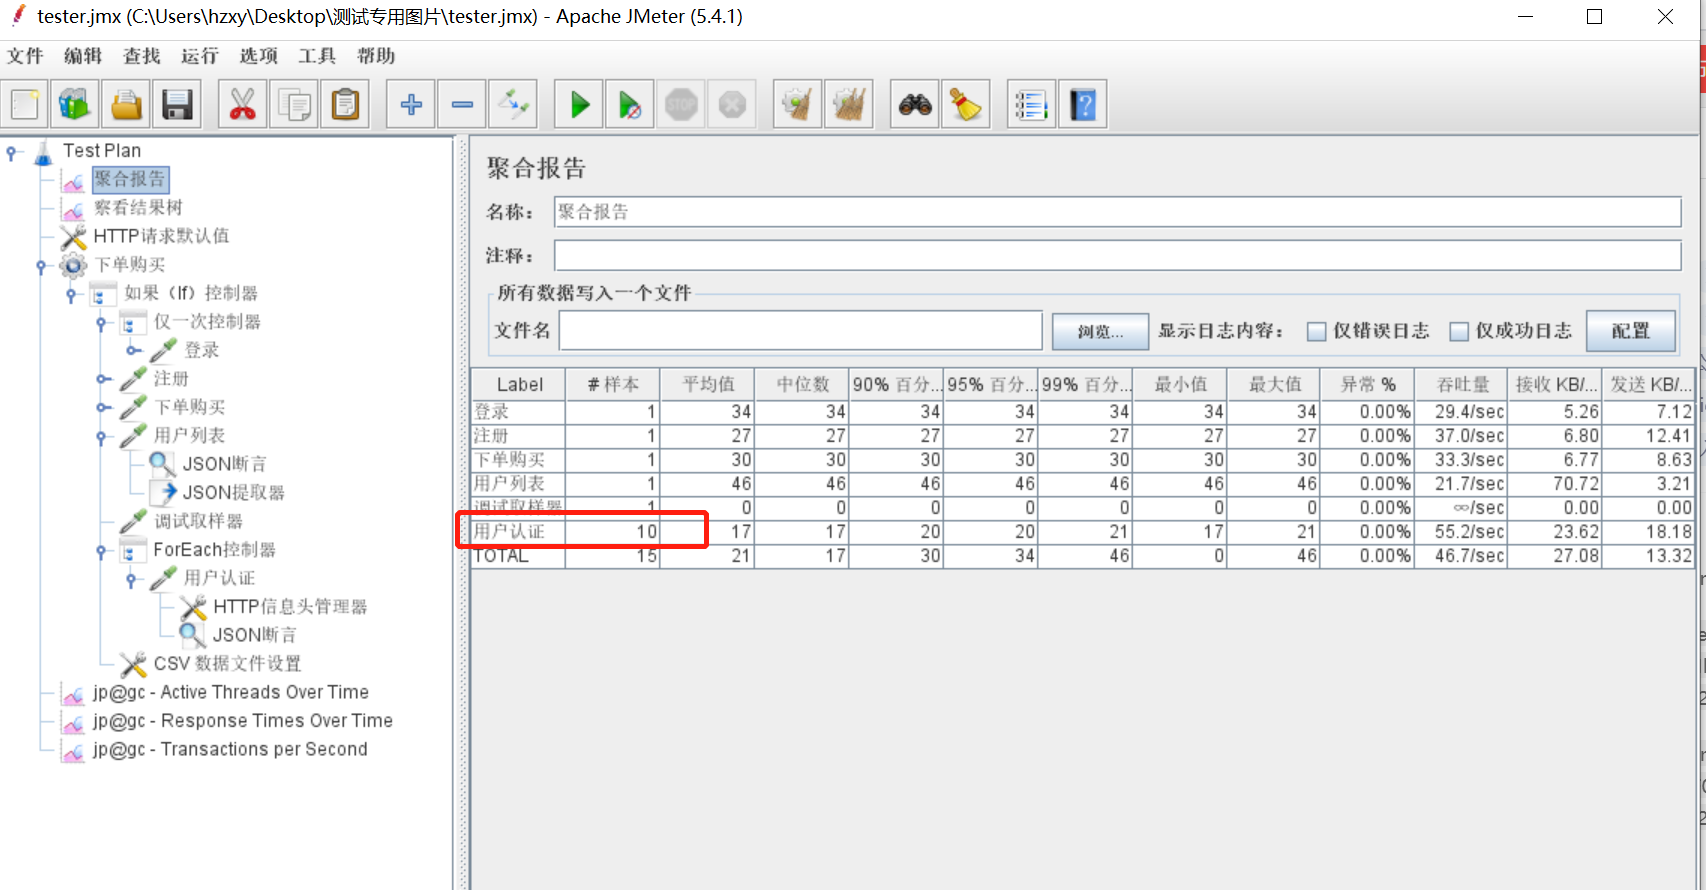Click the HTTP信息头管理器 tree icon
The image size is (1706, 890).
tap(193, 607)
